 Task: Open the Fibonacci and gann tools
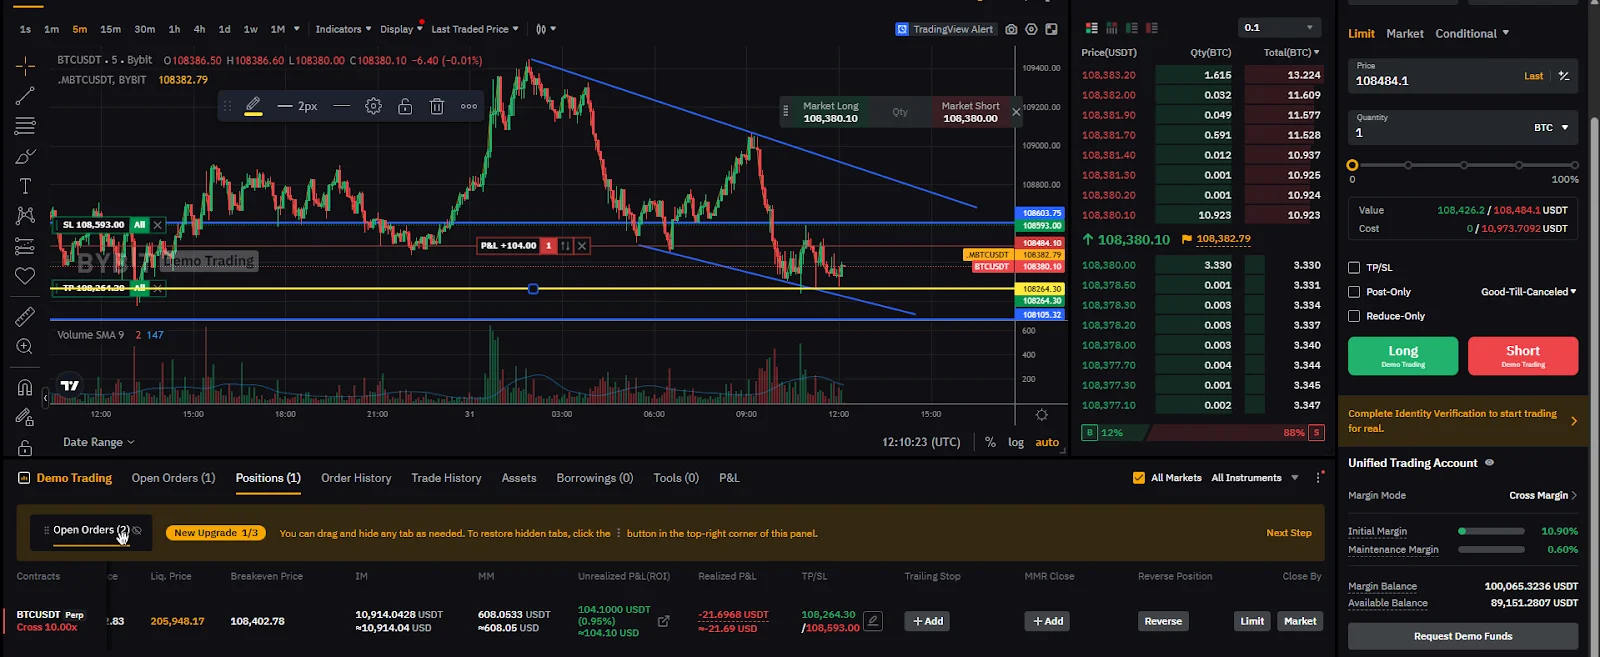coord(25,126)
